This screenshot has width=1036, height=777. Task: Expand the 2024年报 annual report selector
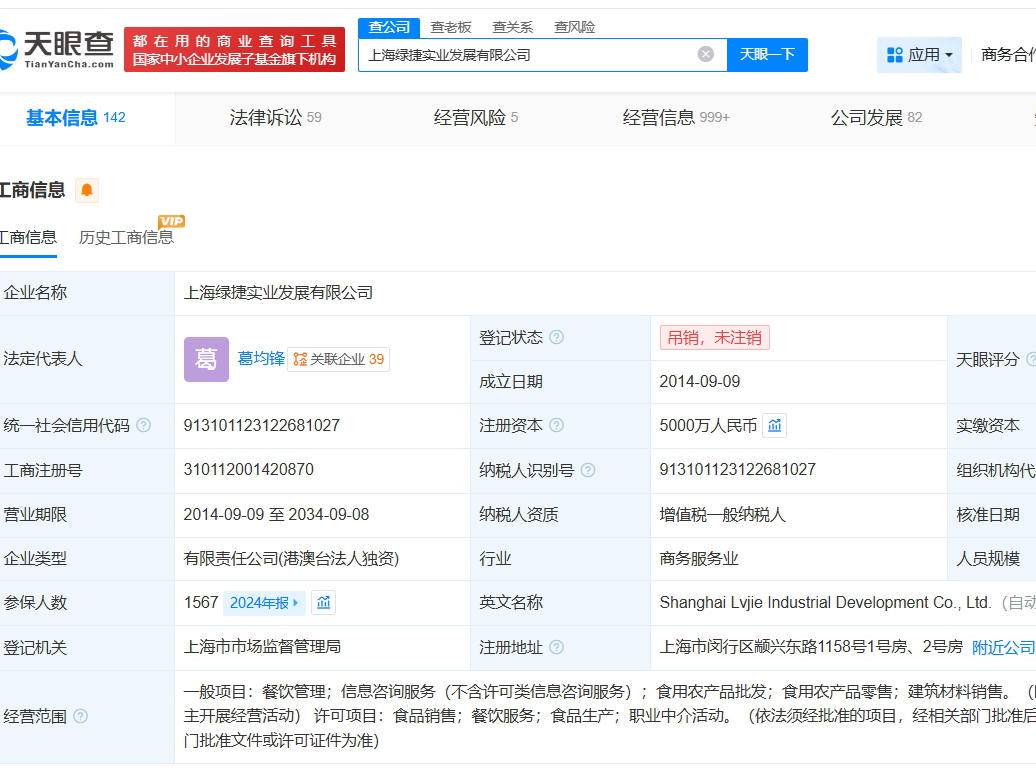(264, 603)
